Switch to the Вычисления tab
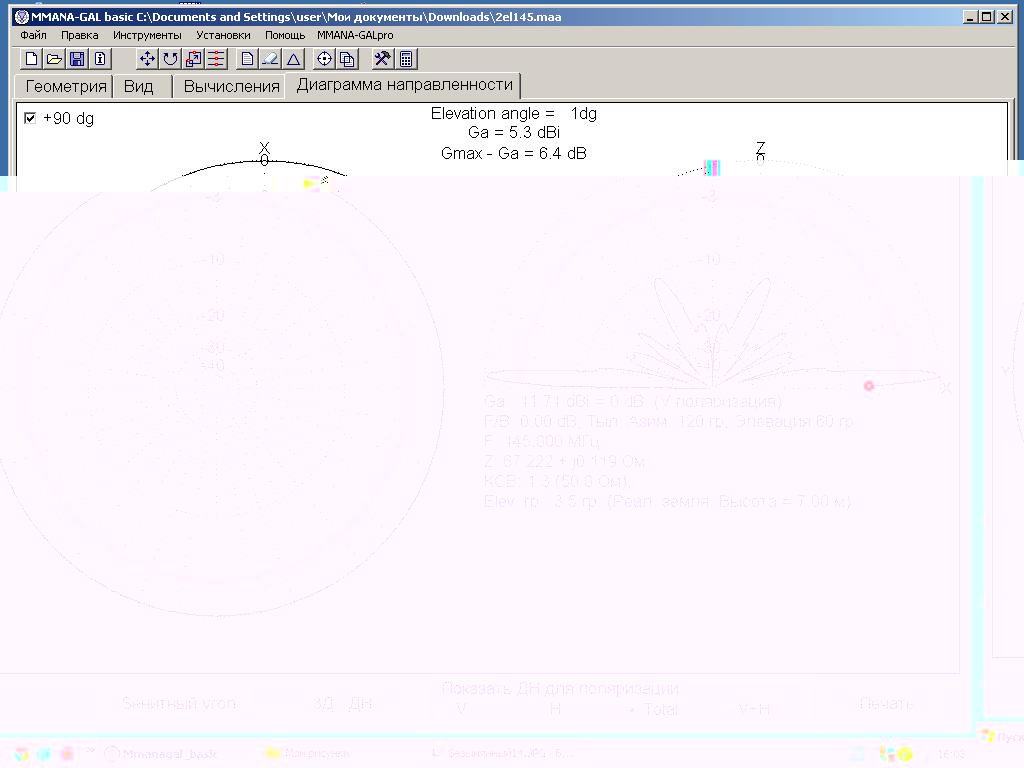Viewport: 1024px width, 768px height. pyautogui.click(x=231, y=86)
